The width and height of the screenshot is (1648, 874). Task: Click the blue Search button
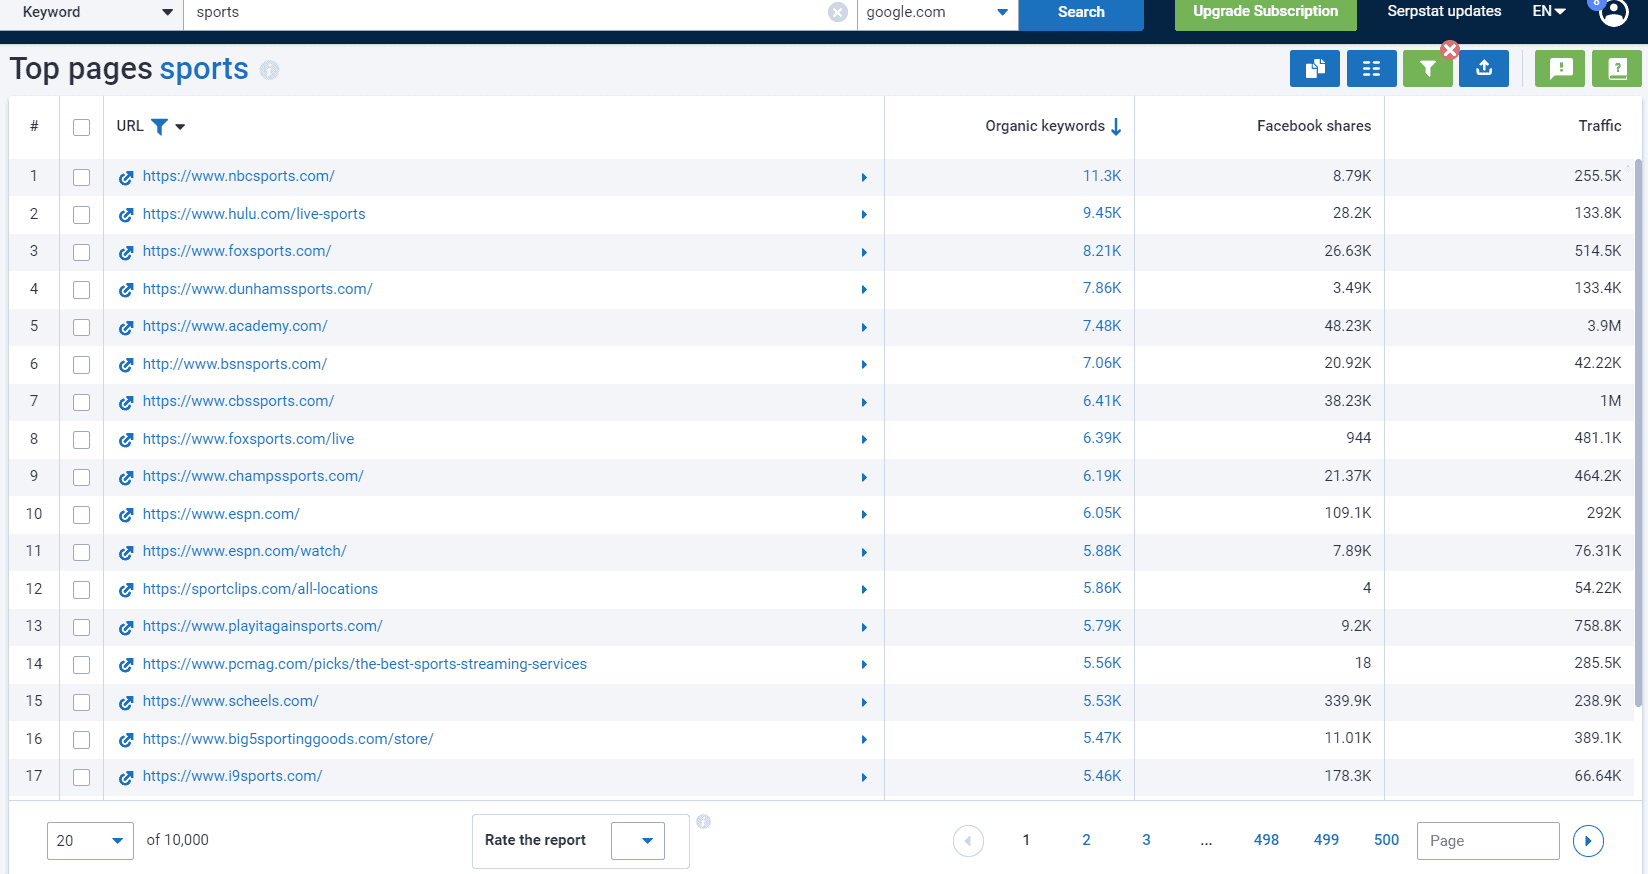pos(1081,13)
